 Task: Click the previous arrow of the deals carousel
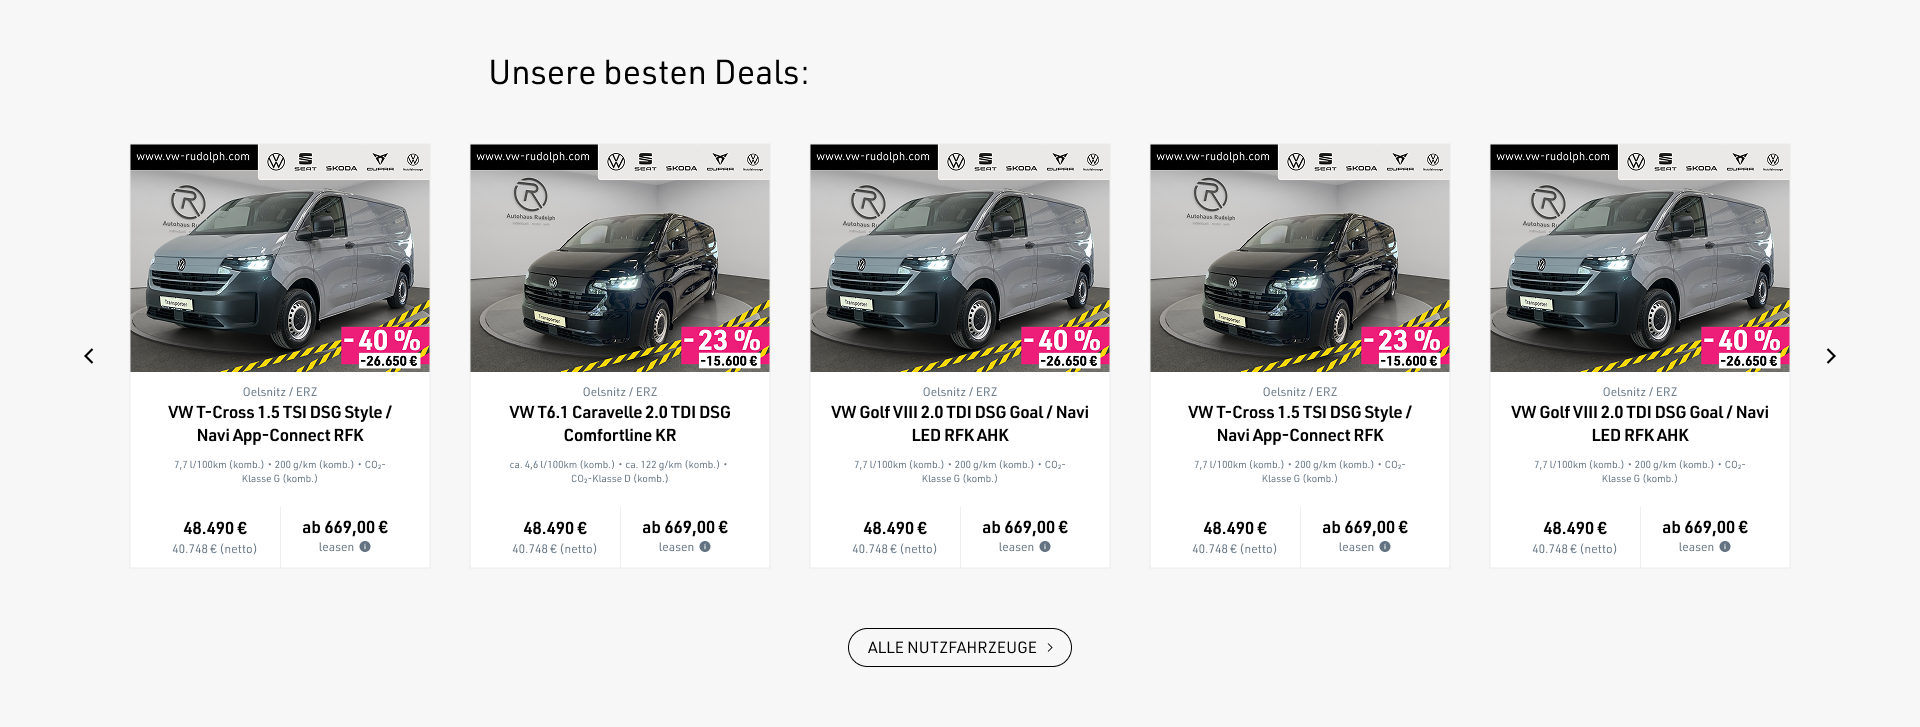coord(89,356)
